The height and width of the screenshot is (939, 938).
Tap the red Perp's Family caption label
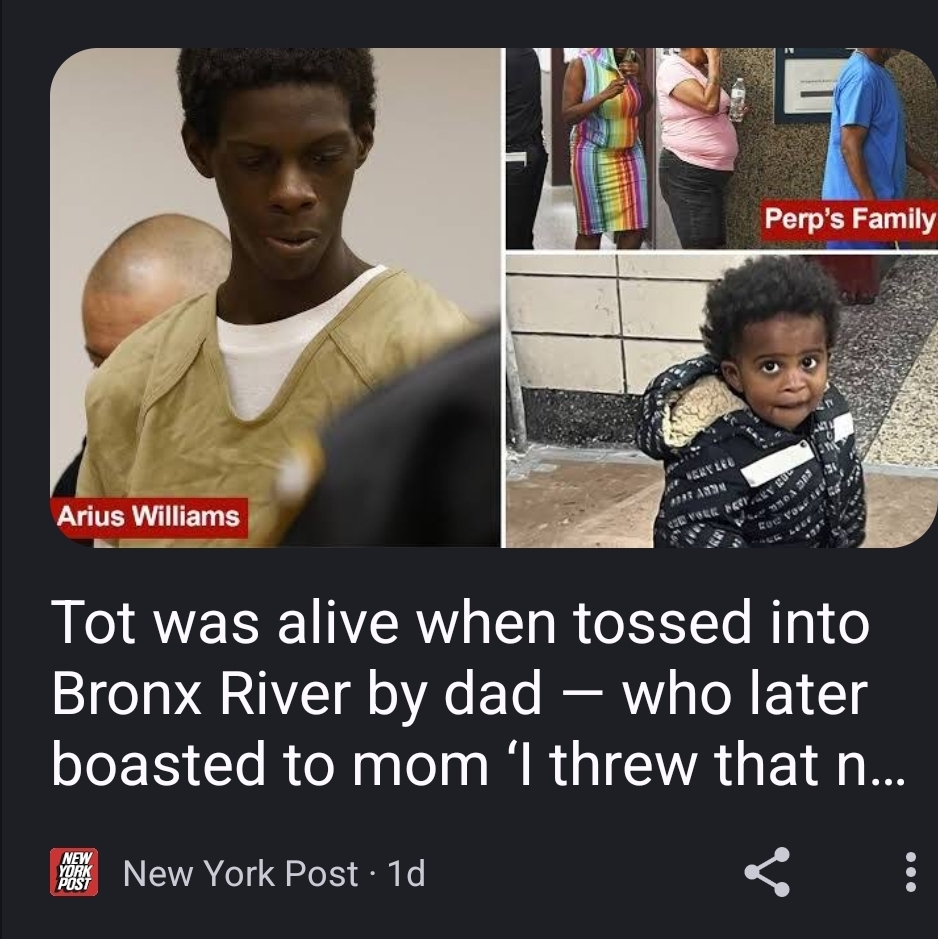849,219
